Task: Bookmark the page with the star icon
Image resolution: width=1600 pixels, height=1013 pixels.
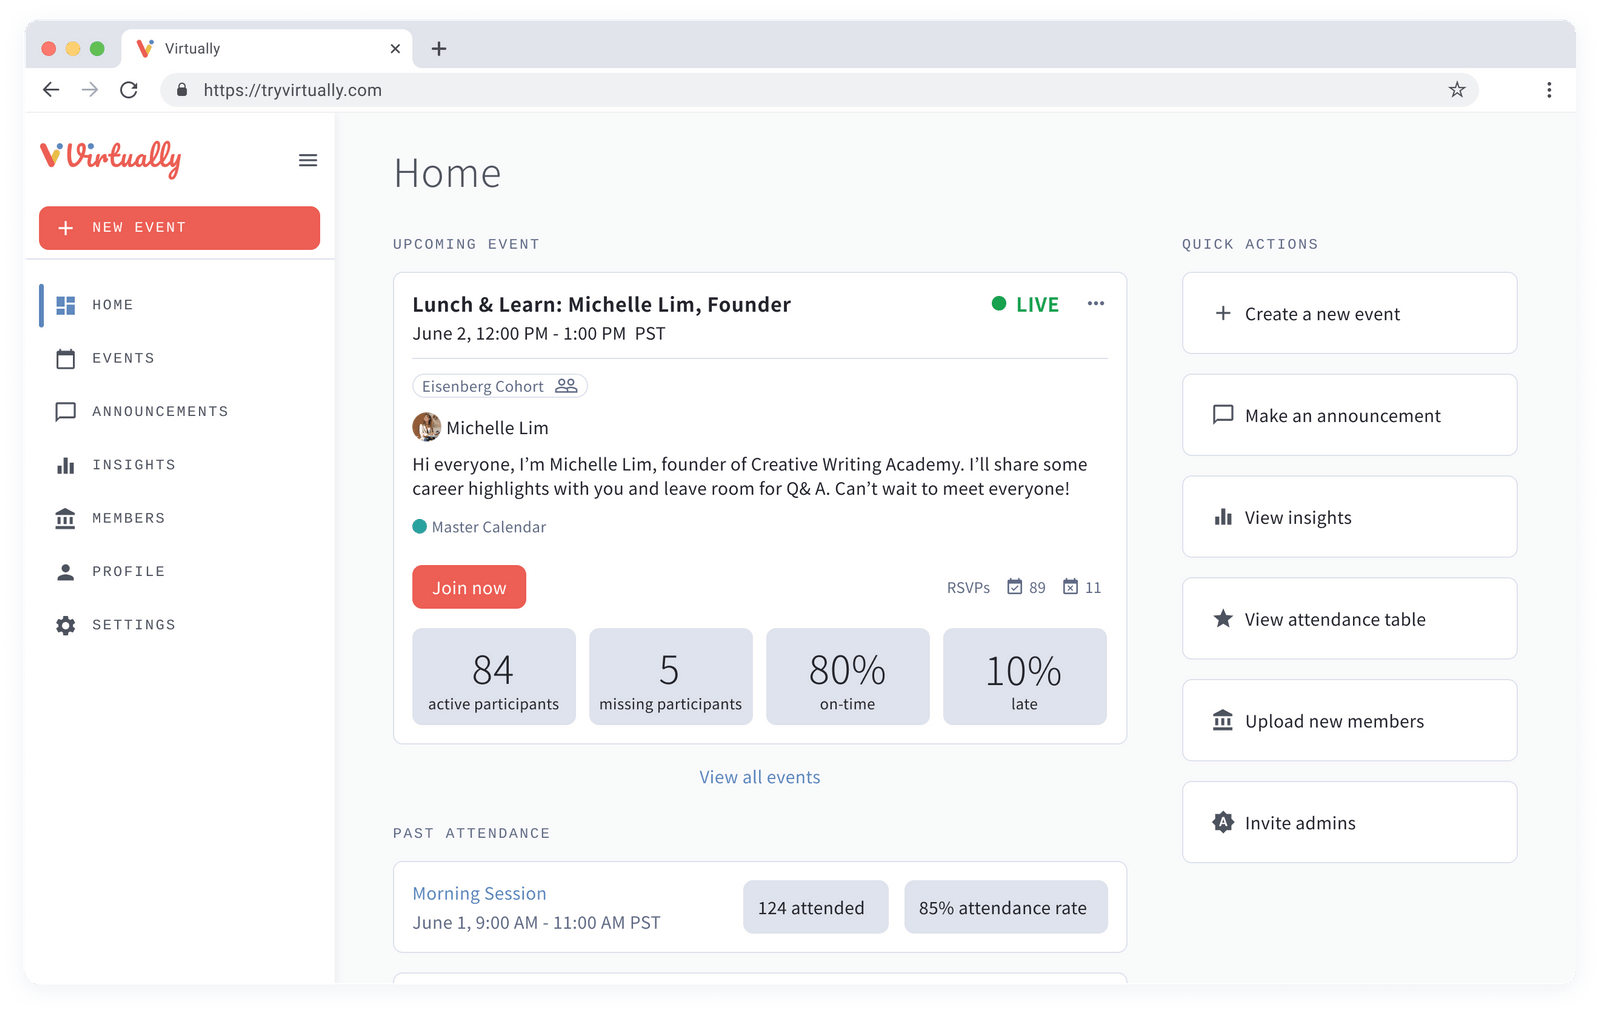Action: click(1456, 90)
